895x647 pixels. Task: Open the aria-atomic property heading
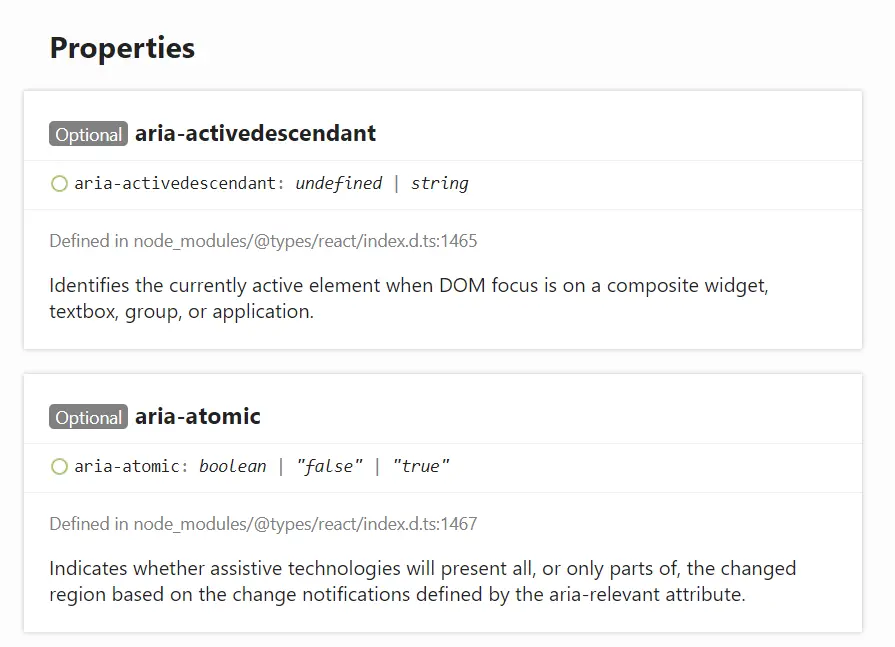(x=197, y=416)
